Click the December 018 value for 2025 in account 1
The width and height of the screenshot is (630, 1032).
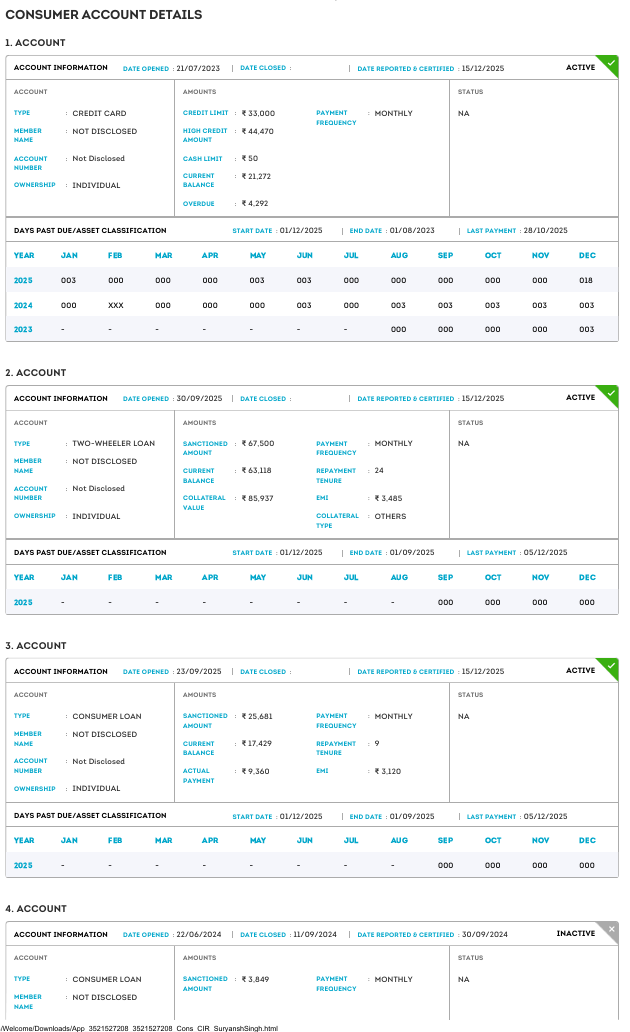(x=587, y=281)
